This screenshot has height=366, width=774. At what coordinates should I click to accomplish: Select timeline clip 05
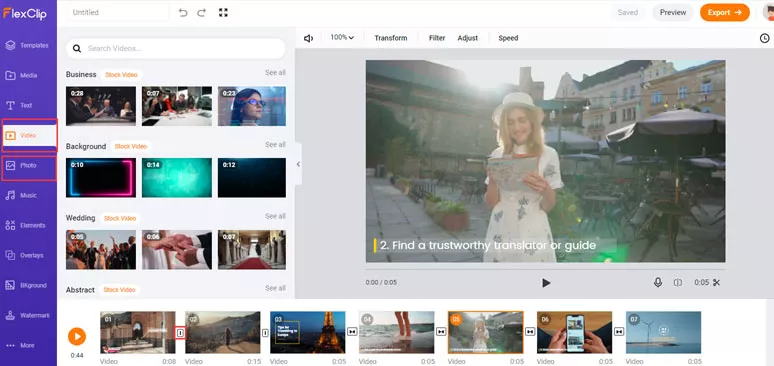[x=485, y=332]
